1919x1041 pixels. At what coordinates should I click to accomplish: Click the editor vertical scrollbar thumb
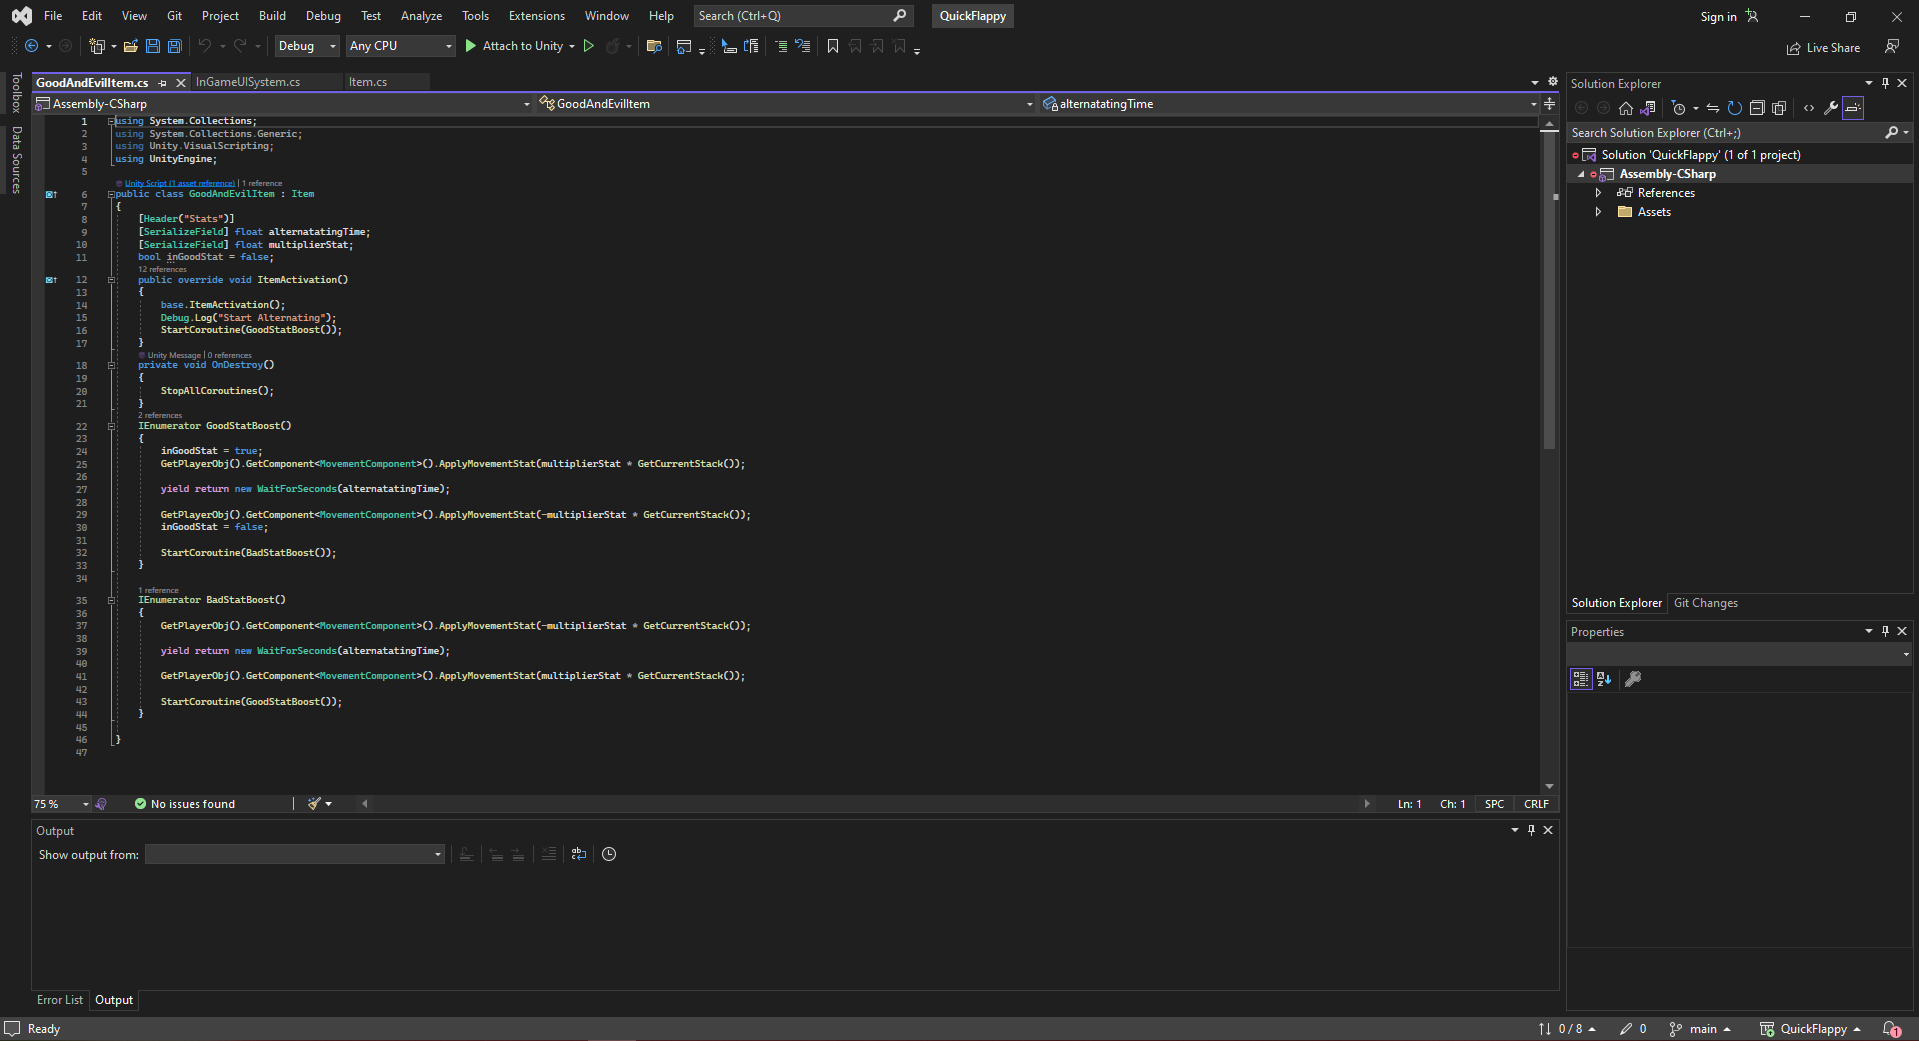pos(1549,290)
